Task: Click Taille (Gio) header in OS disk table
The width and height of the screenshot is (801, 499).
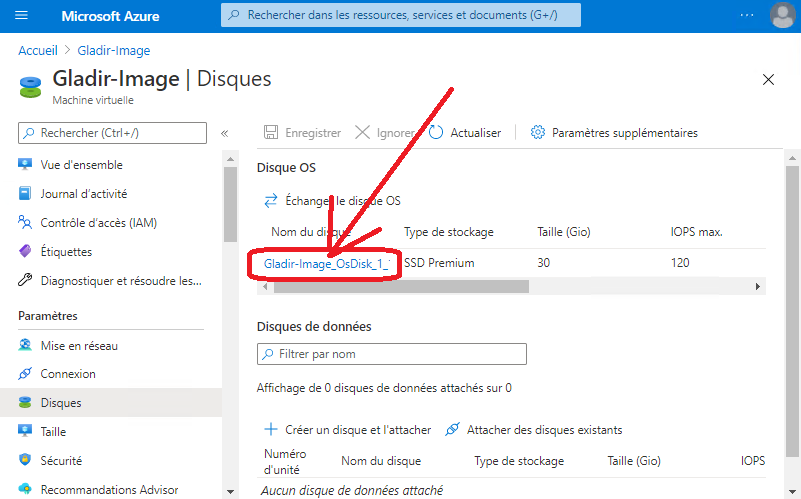Action: click(564, 232)
